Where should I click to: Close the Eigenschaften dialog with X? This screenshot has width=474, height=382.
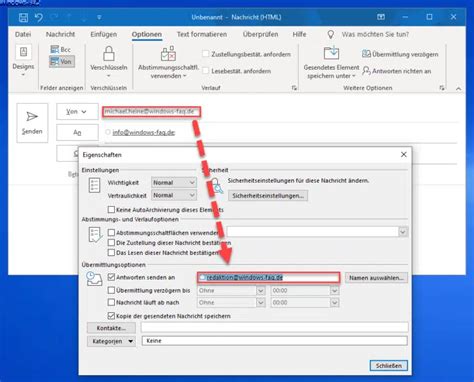point(404,155)
